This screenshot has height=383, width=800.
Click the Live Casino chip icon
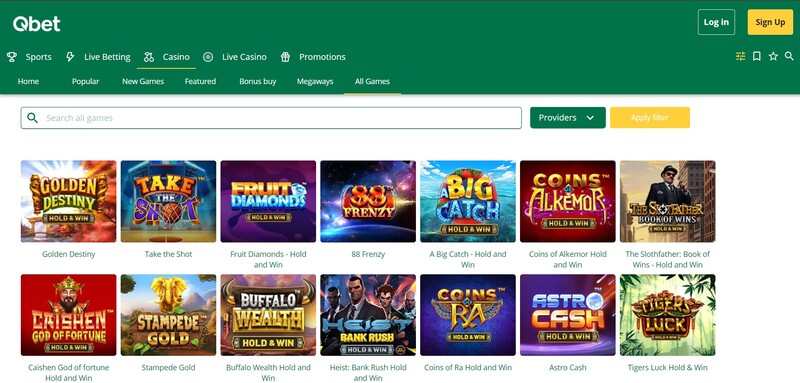coord(208,57)
